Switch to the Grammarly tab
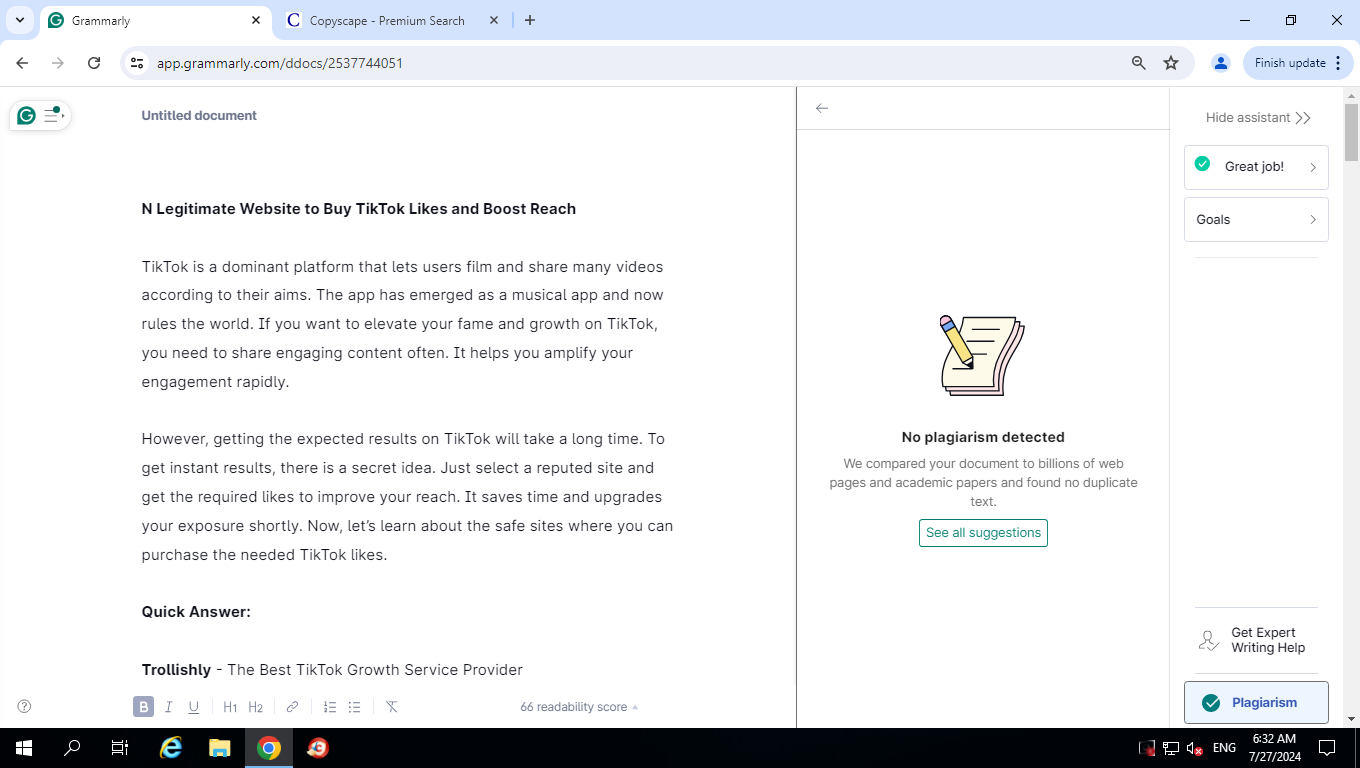 [x=154, y=20]
